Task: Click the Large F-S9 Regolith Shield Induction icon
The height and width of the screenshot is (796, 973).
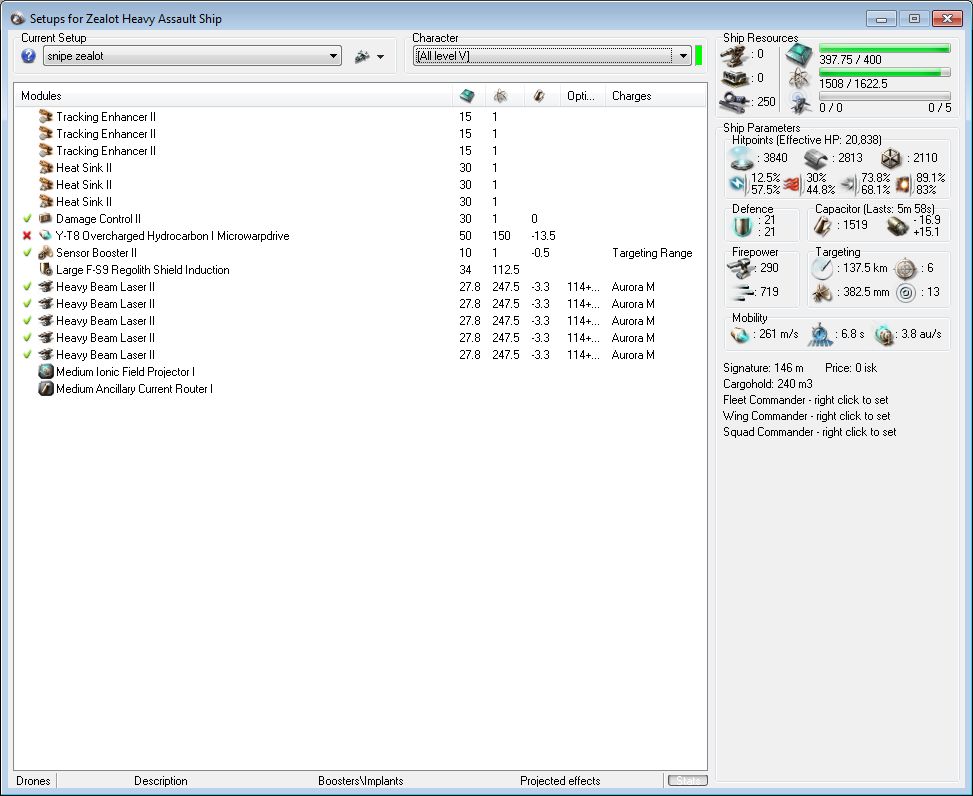Action: [45, 269]
